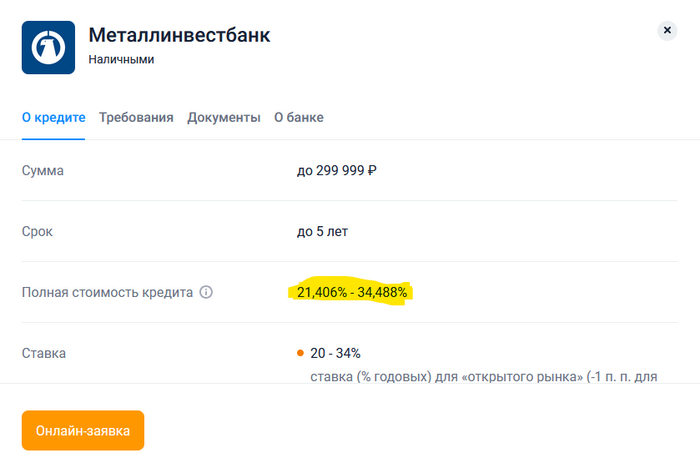Open the Документы tab
The width and height of the screenshot is (700, 463).
[224, 118]
